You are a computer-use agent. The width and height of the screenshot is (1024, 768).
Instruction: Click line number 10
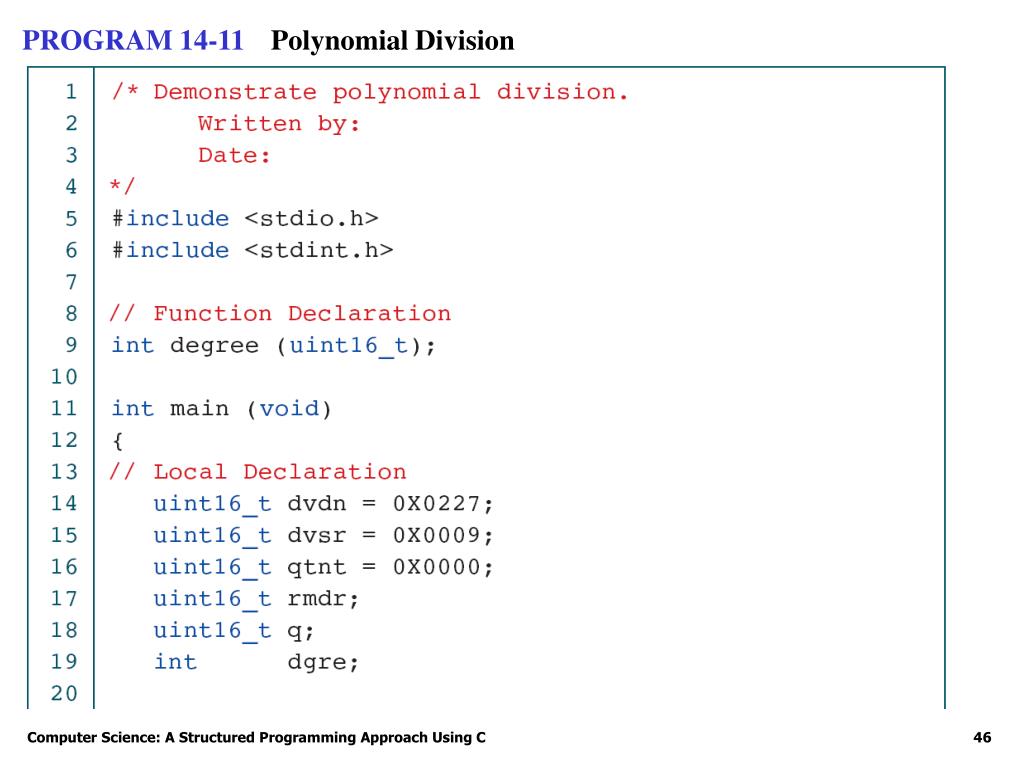(x=64, y=377)
